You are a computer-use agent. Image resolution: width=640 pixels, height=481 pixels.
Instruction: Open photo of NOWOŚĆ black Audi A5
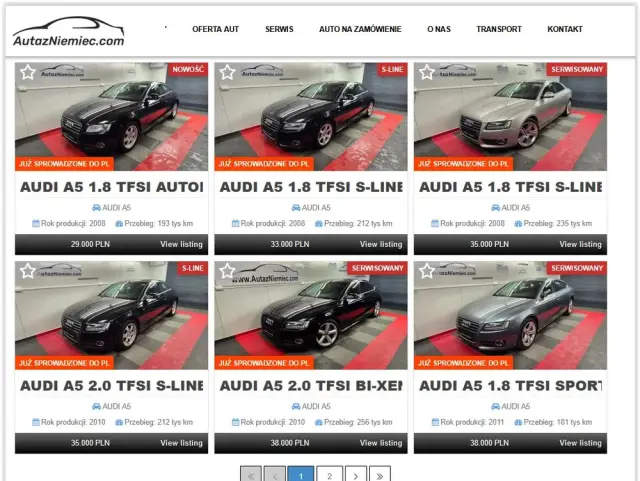point(111,116)
